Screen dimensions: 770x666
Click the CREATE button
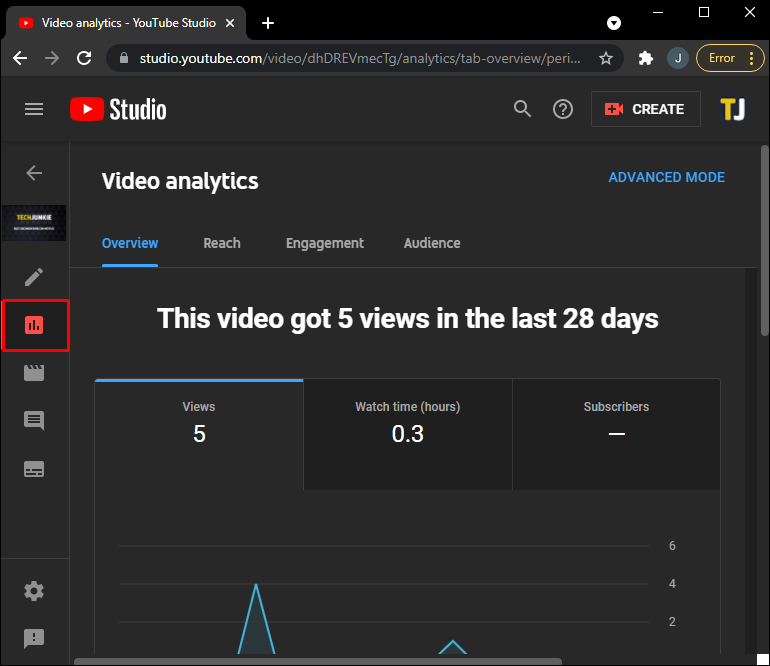tap(645, 109)
